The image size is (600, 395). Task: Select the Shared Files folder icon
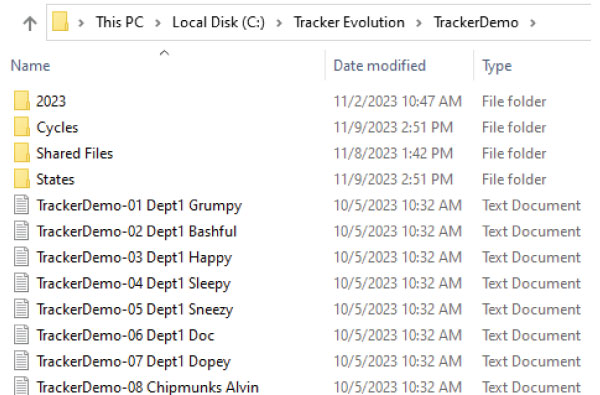[x=21, y=153]
